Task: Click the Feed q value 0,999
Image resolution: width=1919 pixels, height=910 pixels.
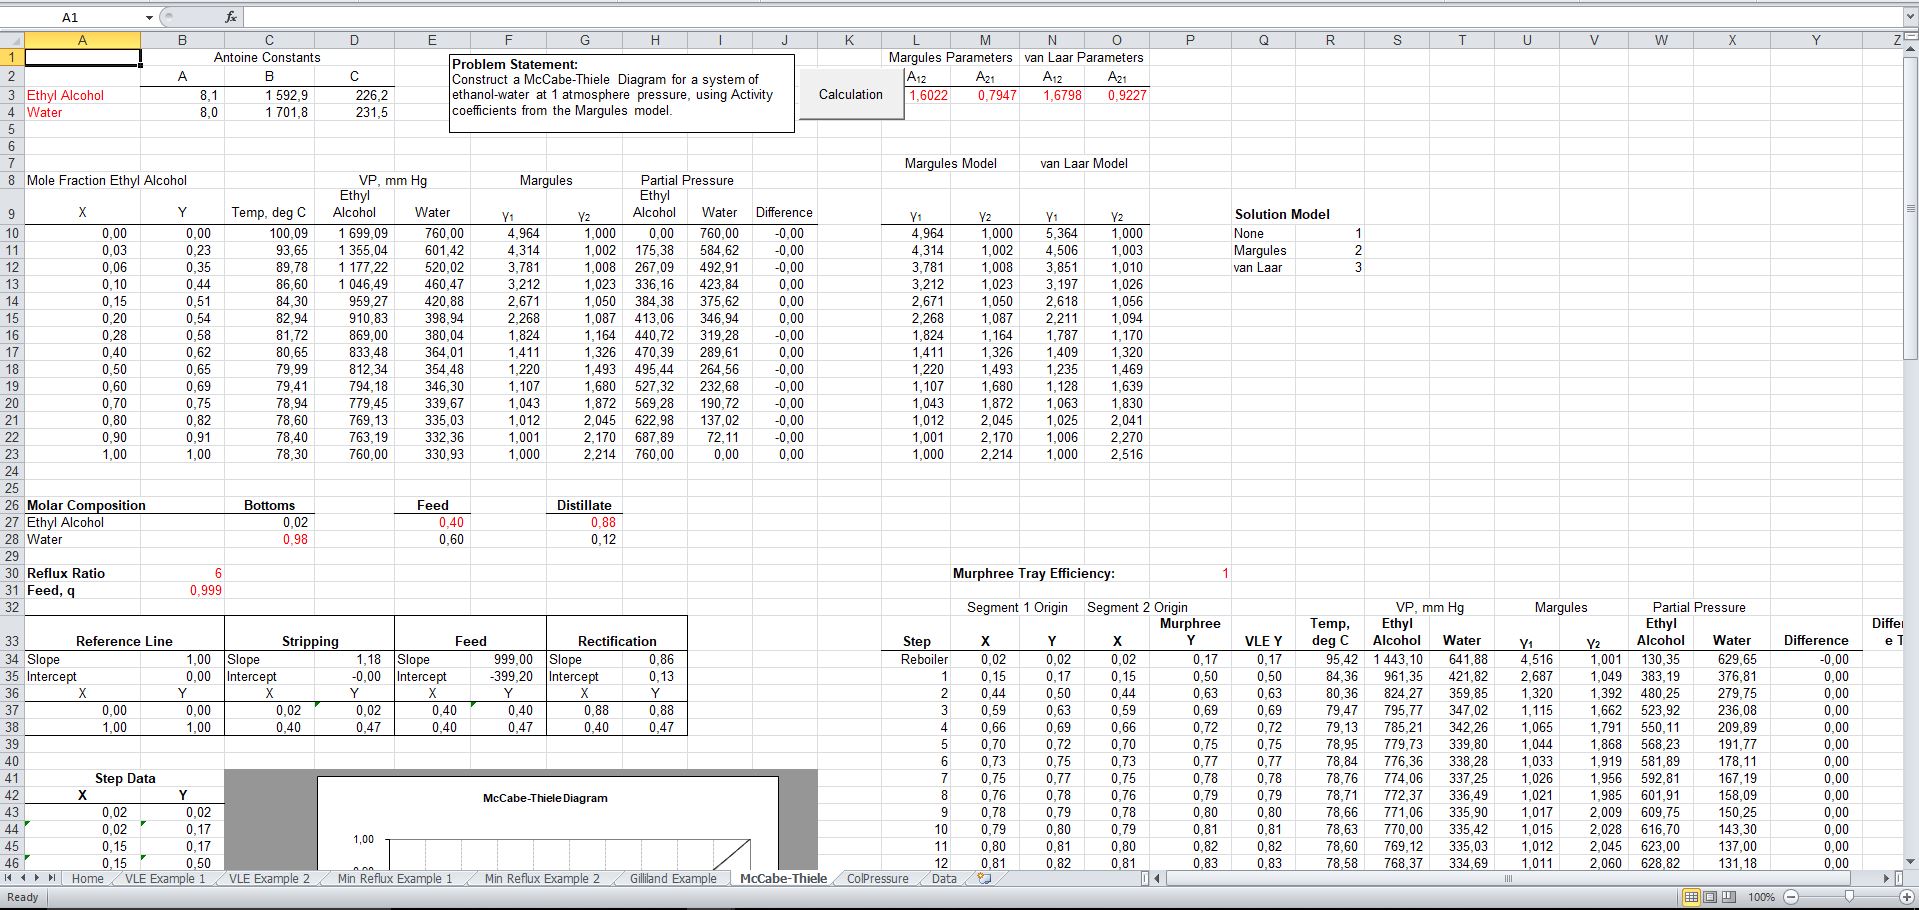Action: point(206,590)
